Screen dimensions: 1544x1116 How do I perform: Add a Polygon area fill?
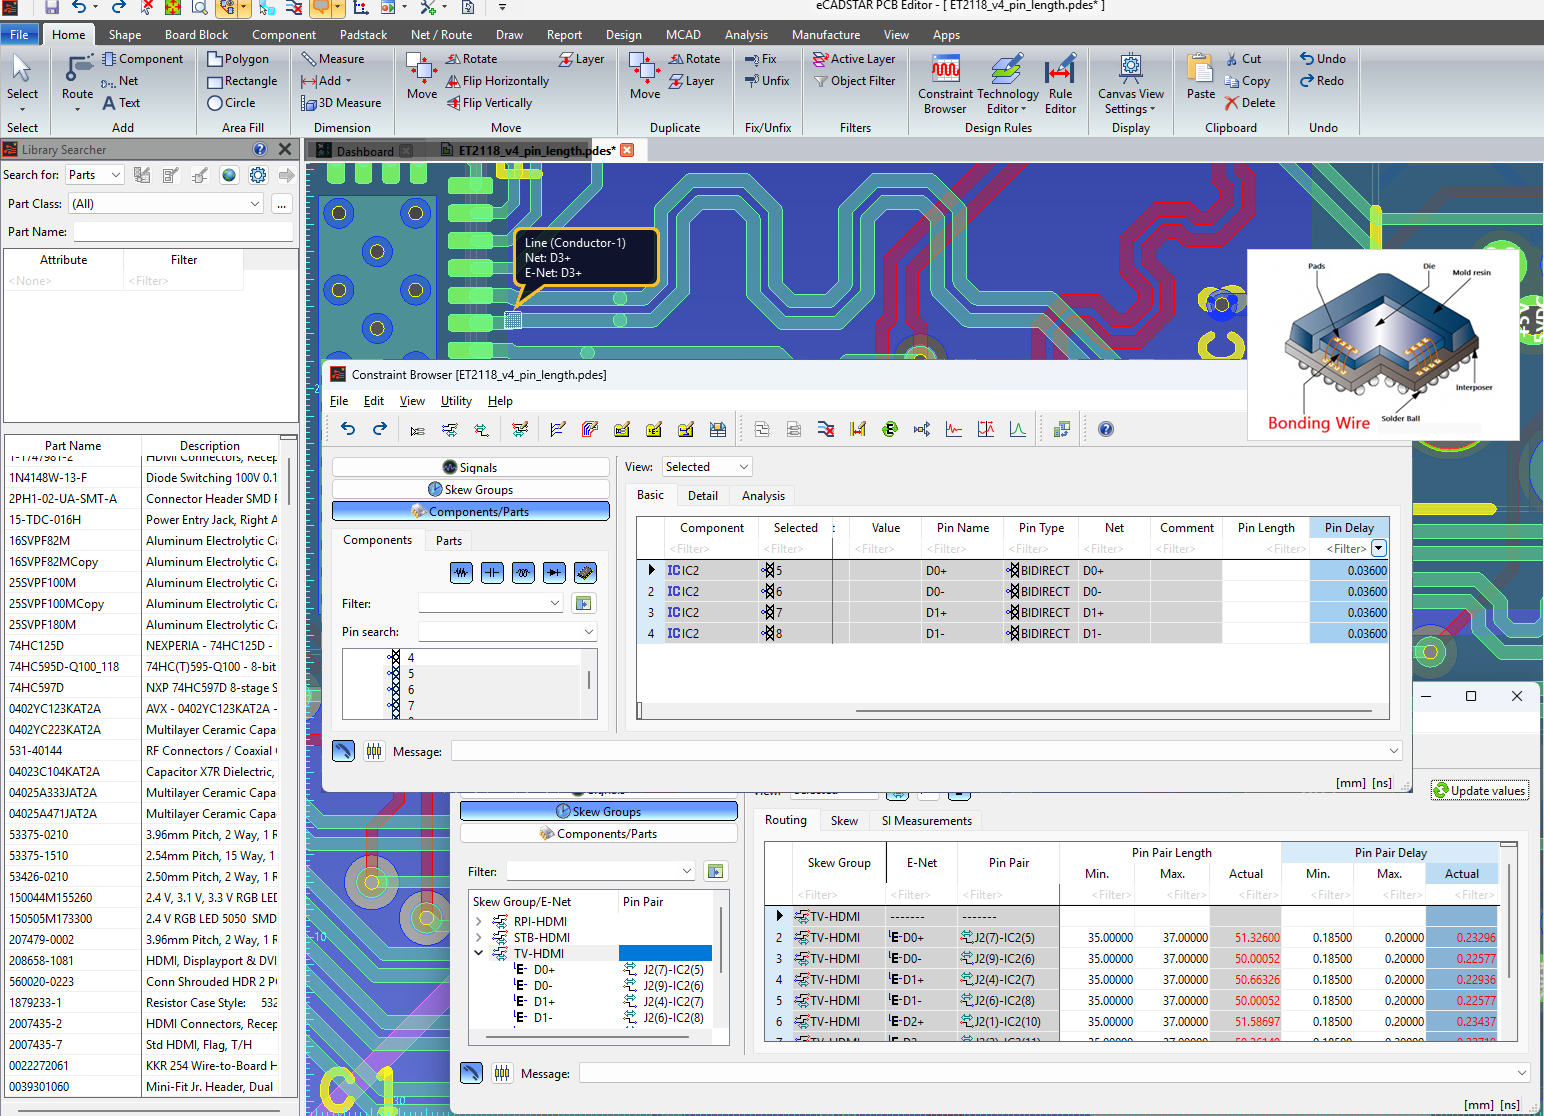pos(238,59)
